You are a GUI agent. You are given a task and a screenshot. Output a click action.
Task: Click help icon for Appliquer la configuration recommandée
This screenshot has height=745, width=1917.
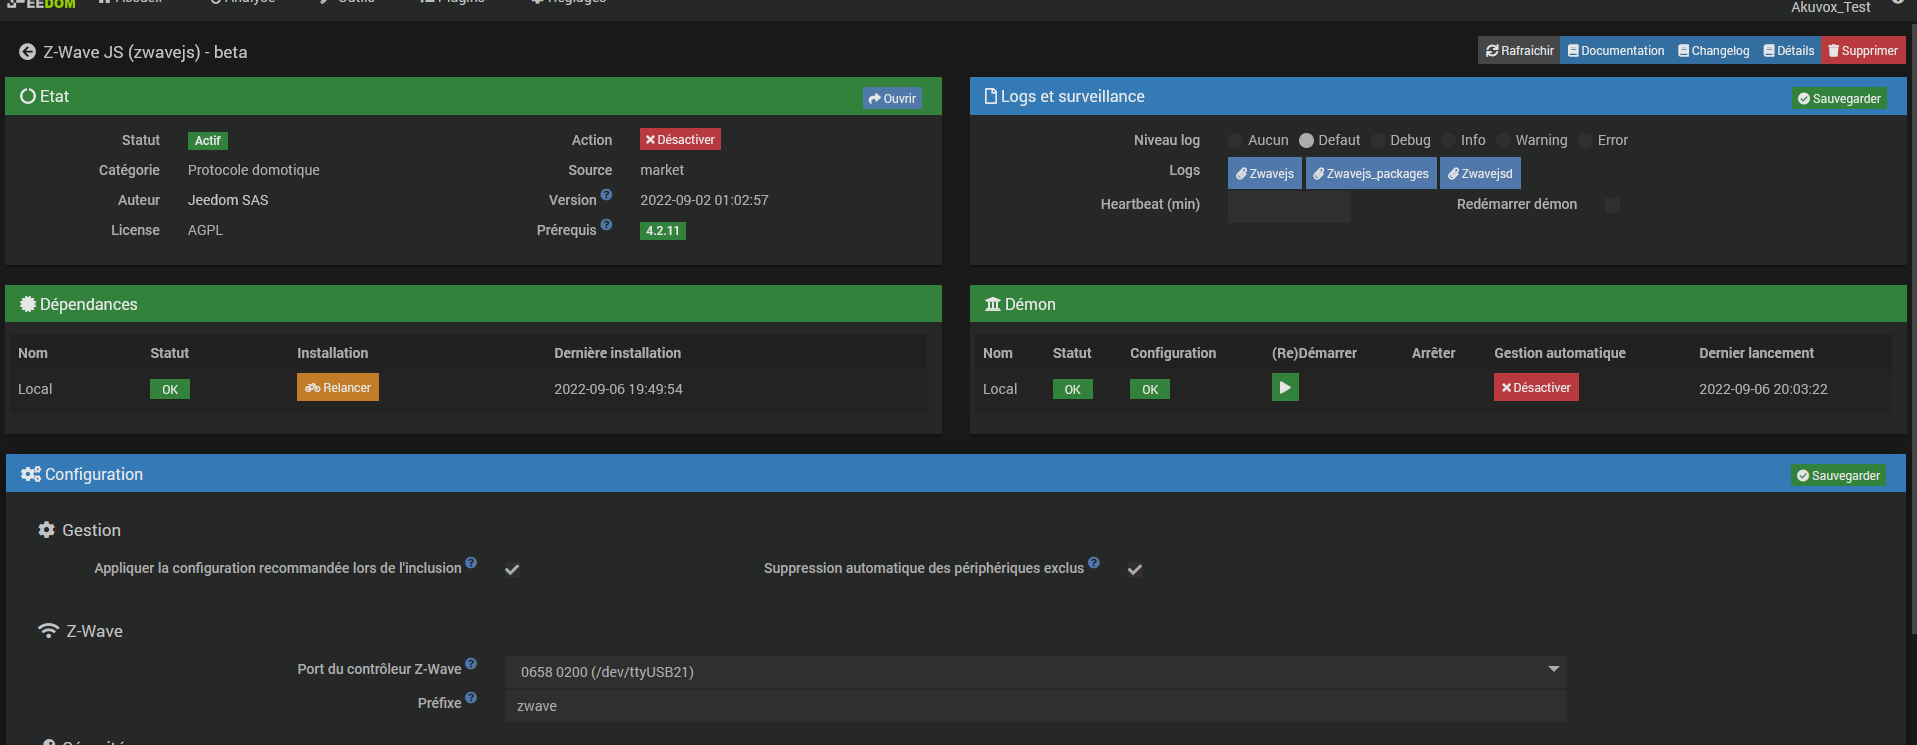click(471, 563)
